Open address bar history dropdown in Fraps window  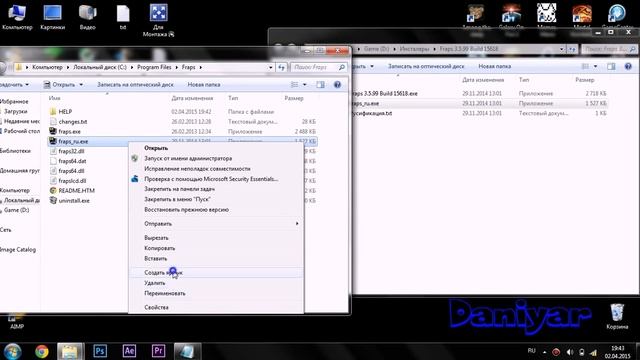point(271,67)
